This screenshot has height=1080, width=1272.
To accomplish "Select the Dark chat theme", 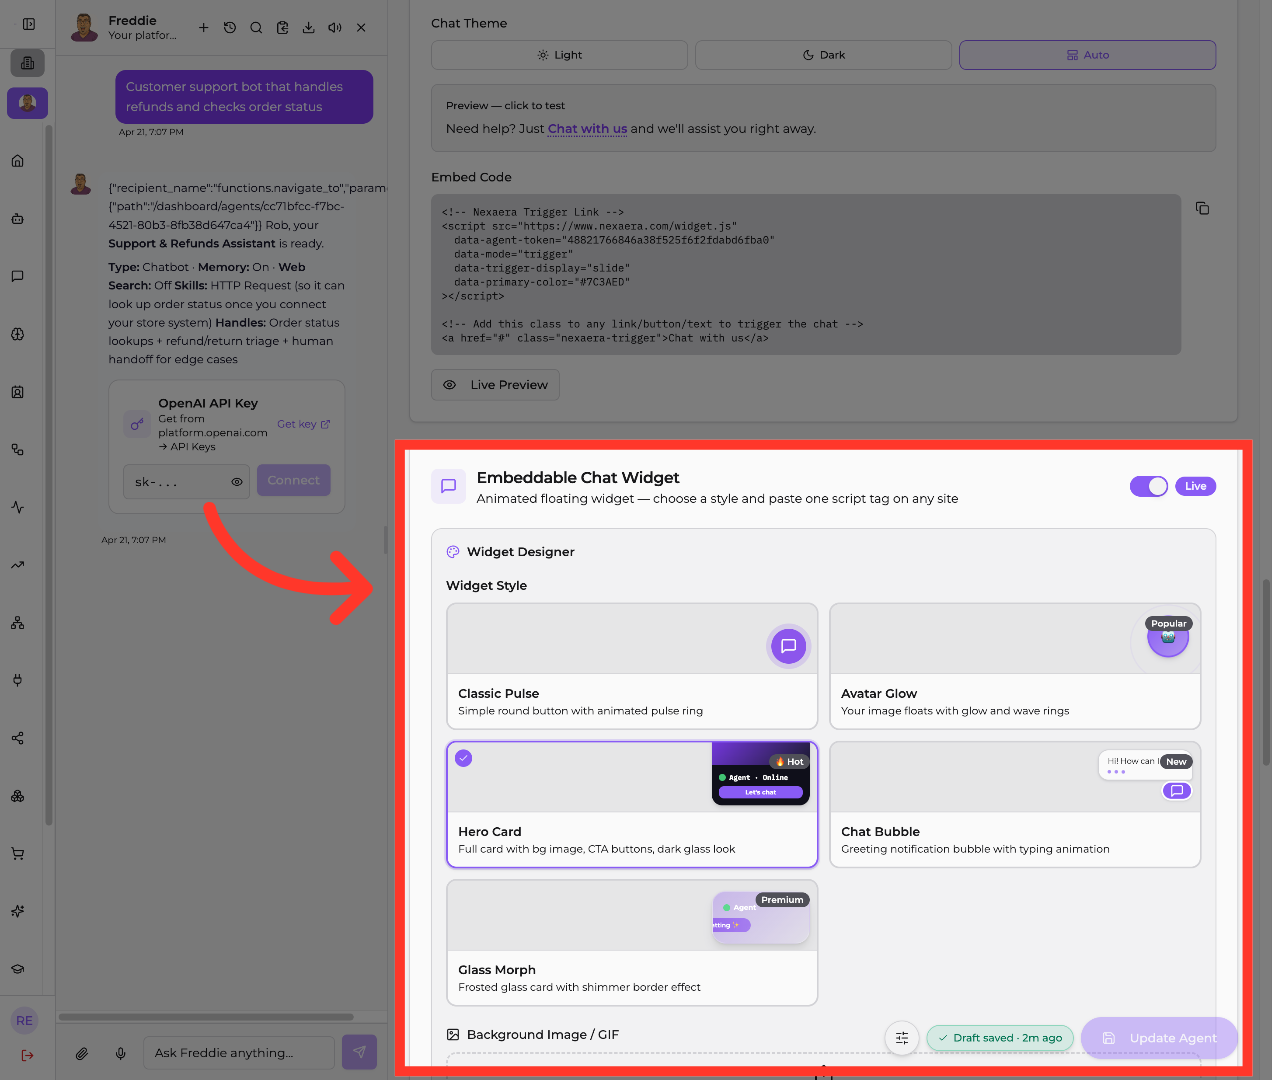I will pyautogui.click(x=823, y=55).
